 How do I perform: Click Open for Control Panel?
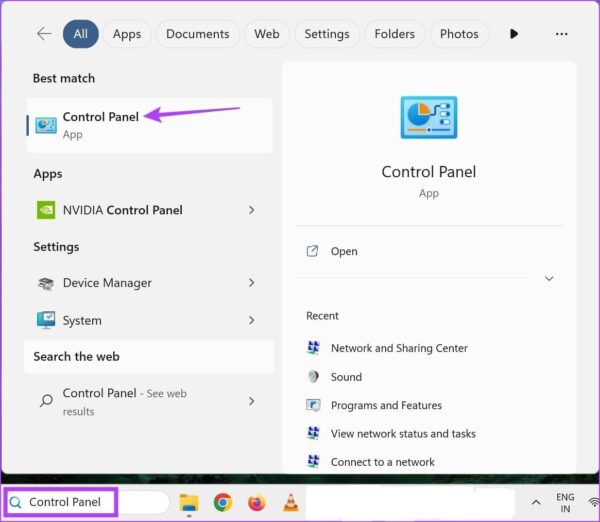(344, 252)
